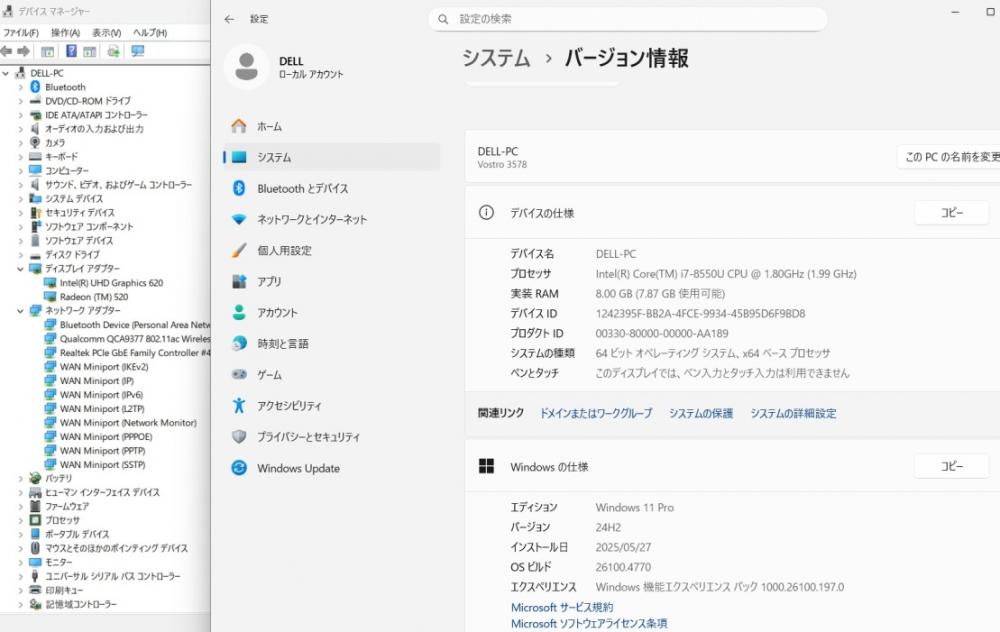Open システムの詳細設定 link

(x=793, y=413)
